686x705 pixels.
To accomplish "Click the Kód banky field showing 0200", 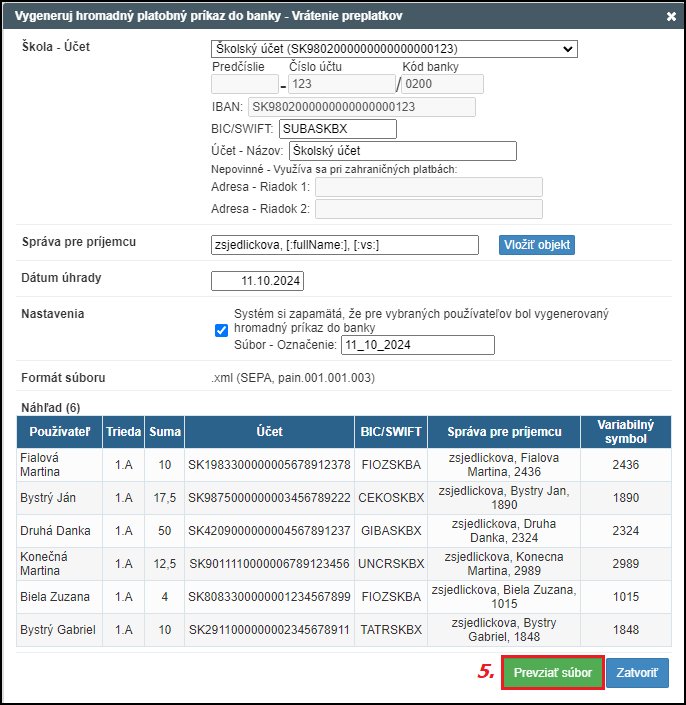I will click(442, 84).
